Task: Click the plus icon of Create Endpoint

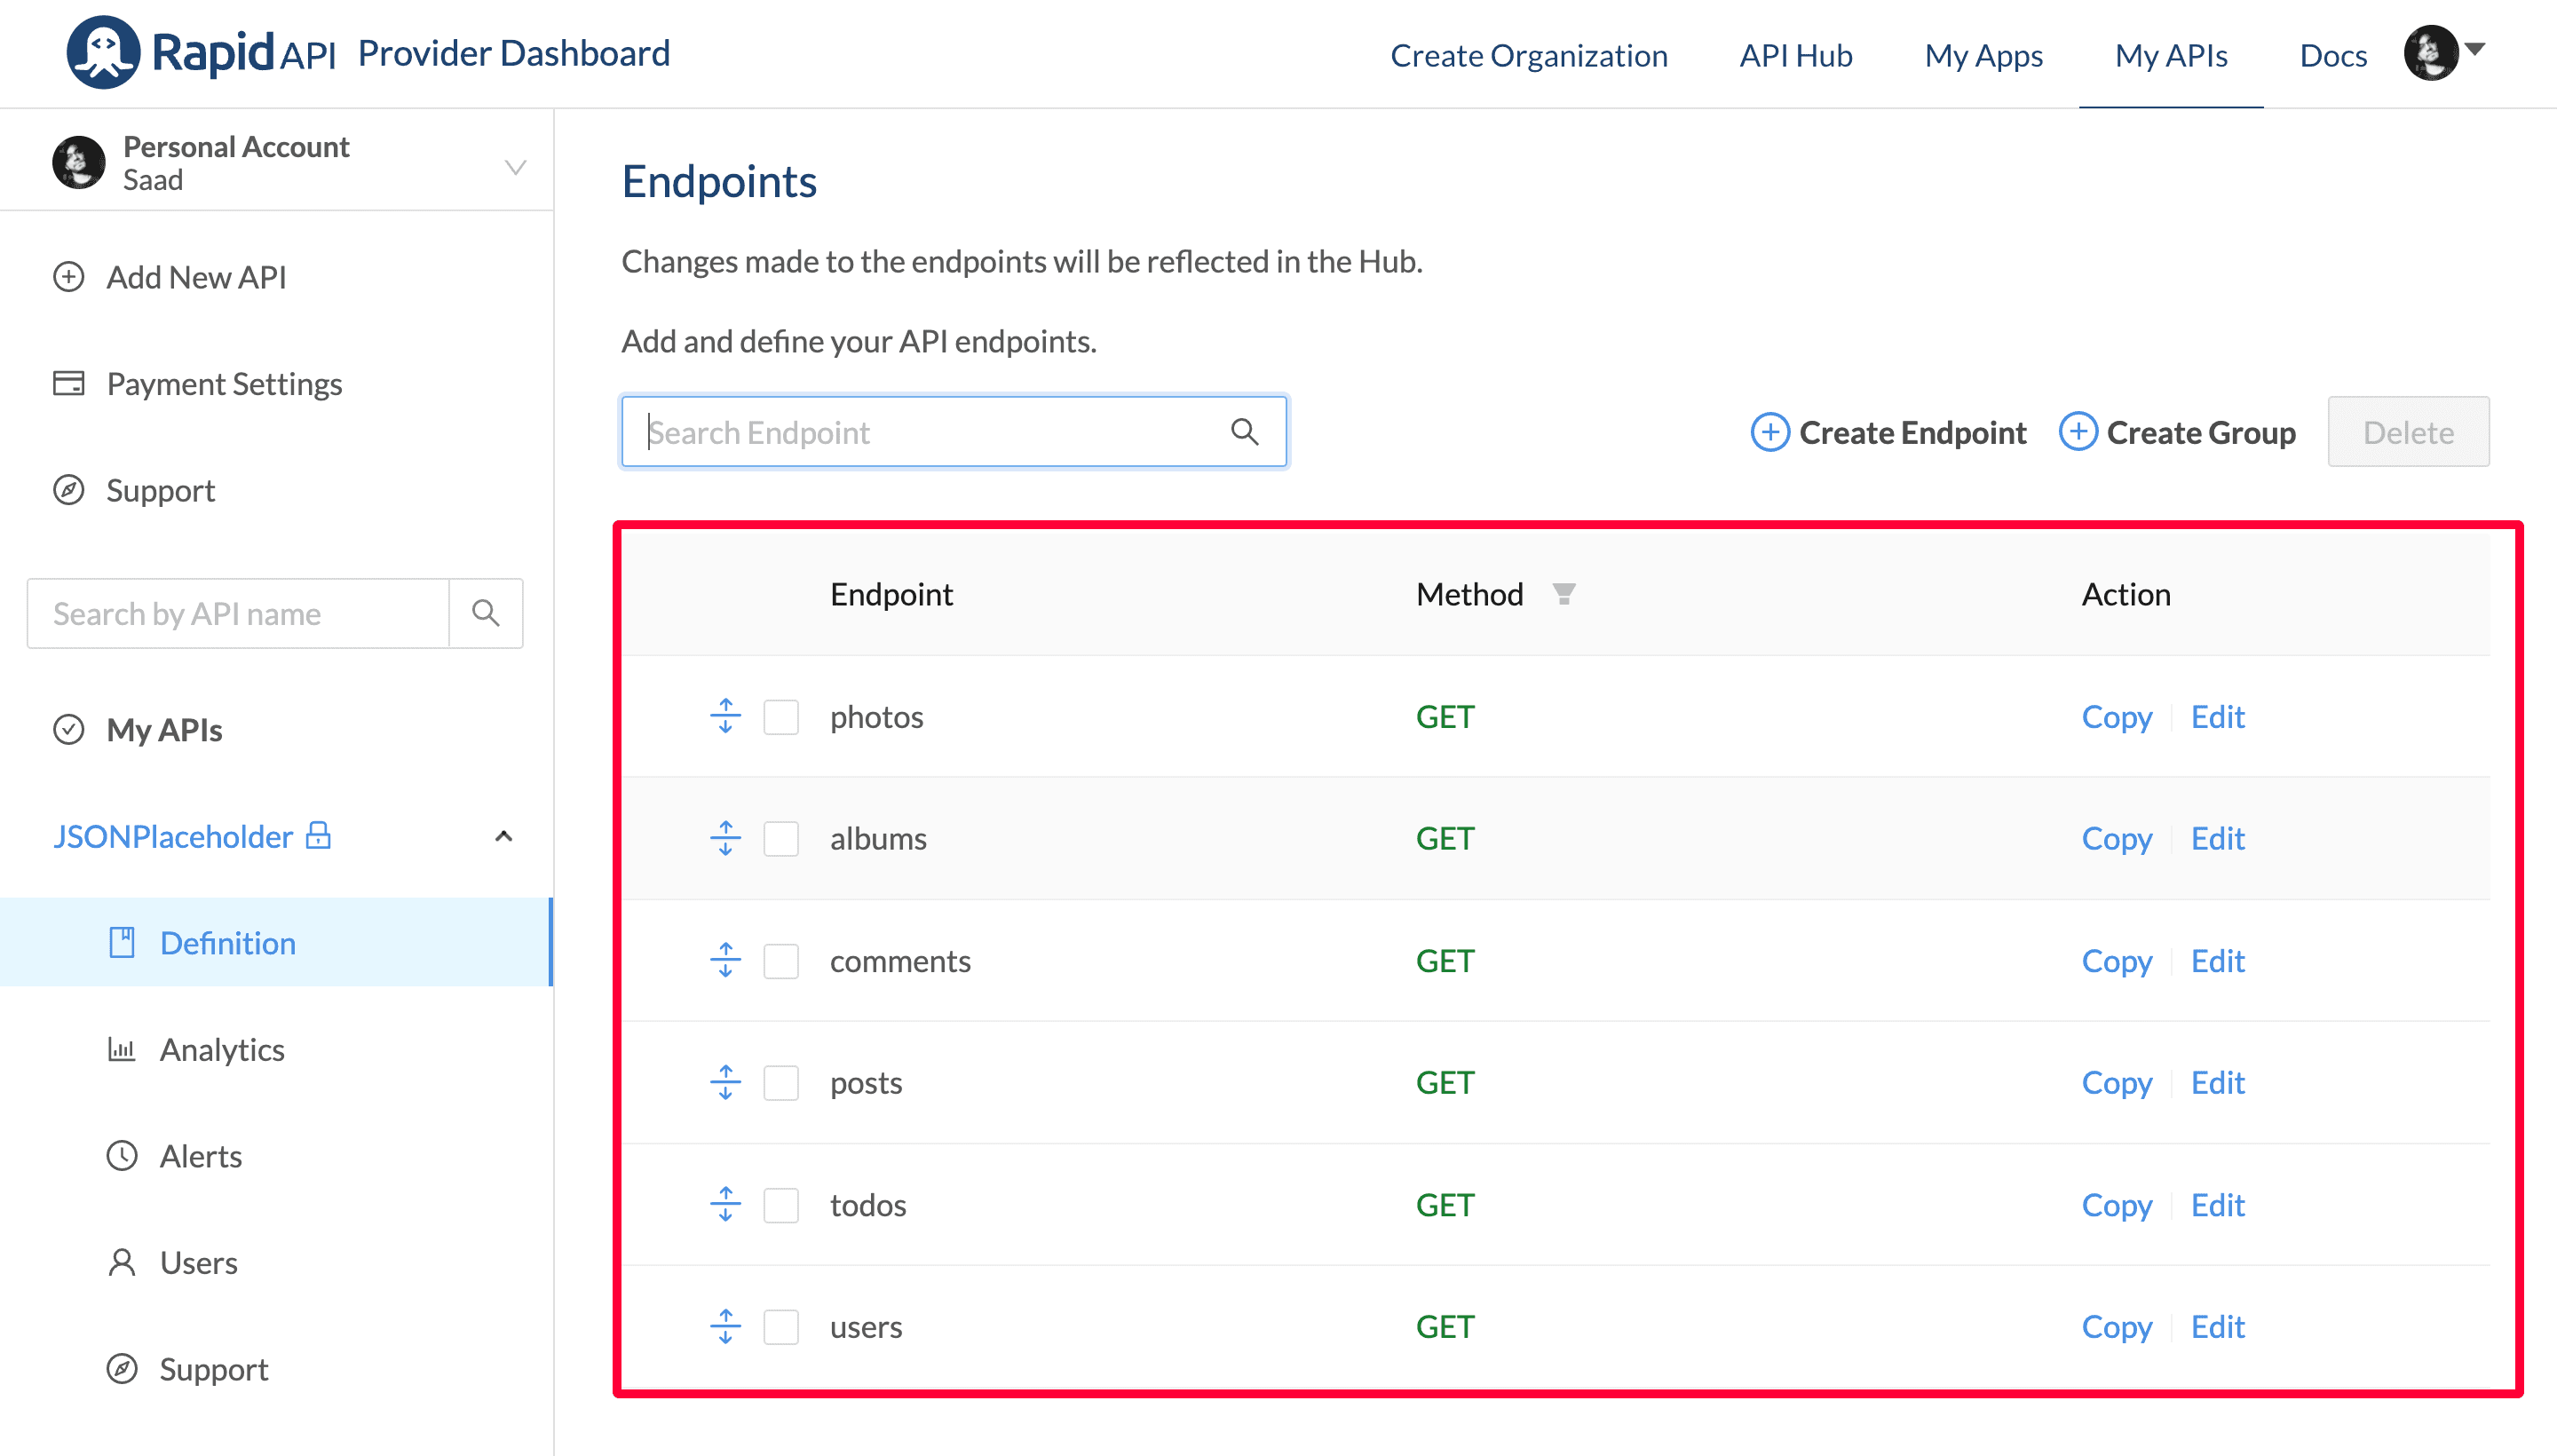Action: [1770, 432]
